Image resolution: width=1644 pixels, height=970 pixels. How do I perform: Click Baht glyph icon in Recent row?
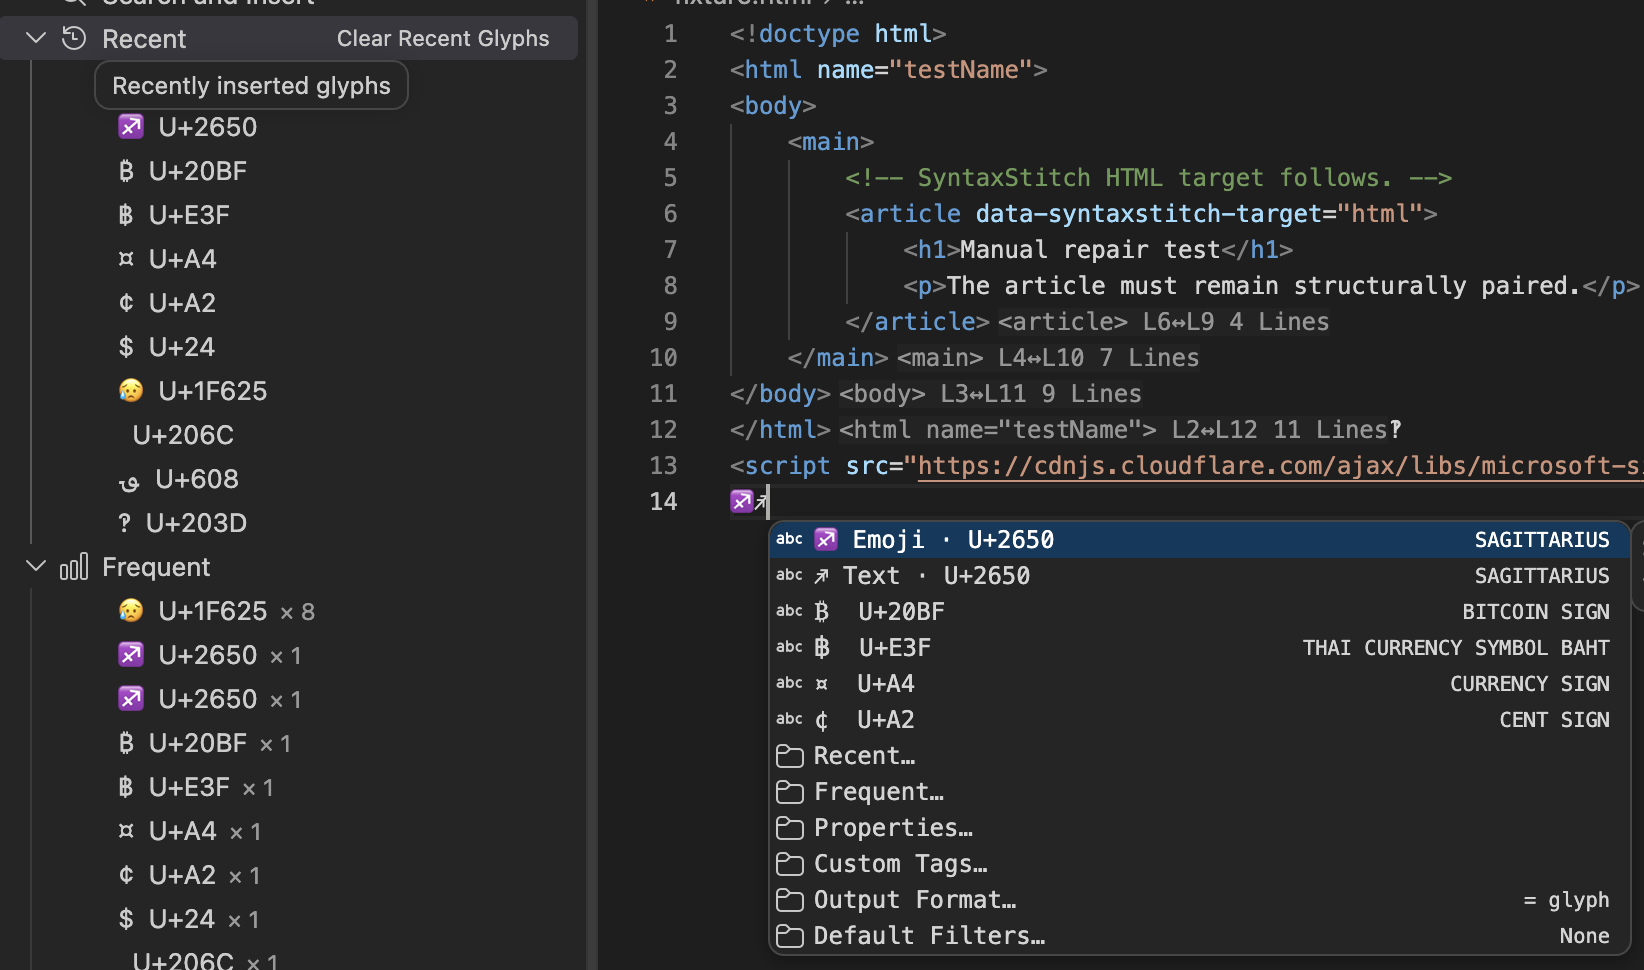(125, 215)
